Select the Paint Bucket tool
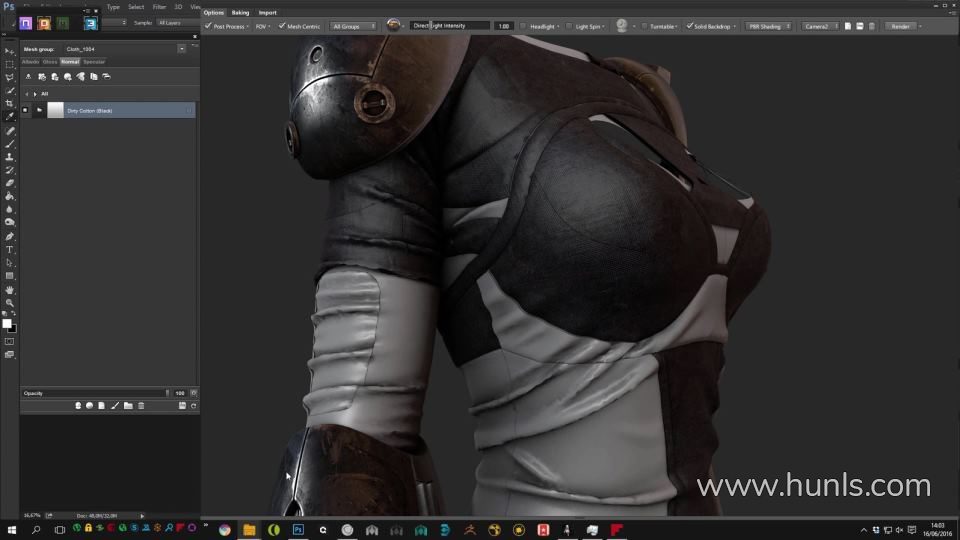The height and width of the screenshot is (540, 960). (9, 196)
